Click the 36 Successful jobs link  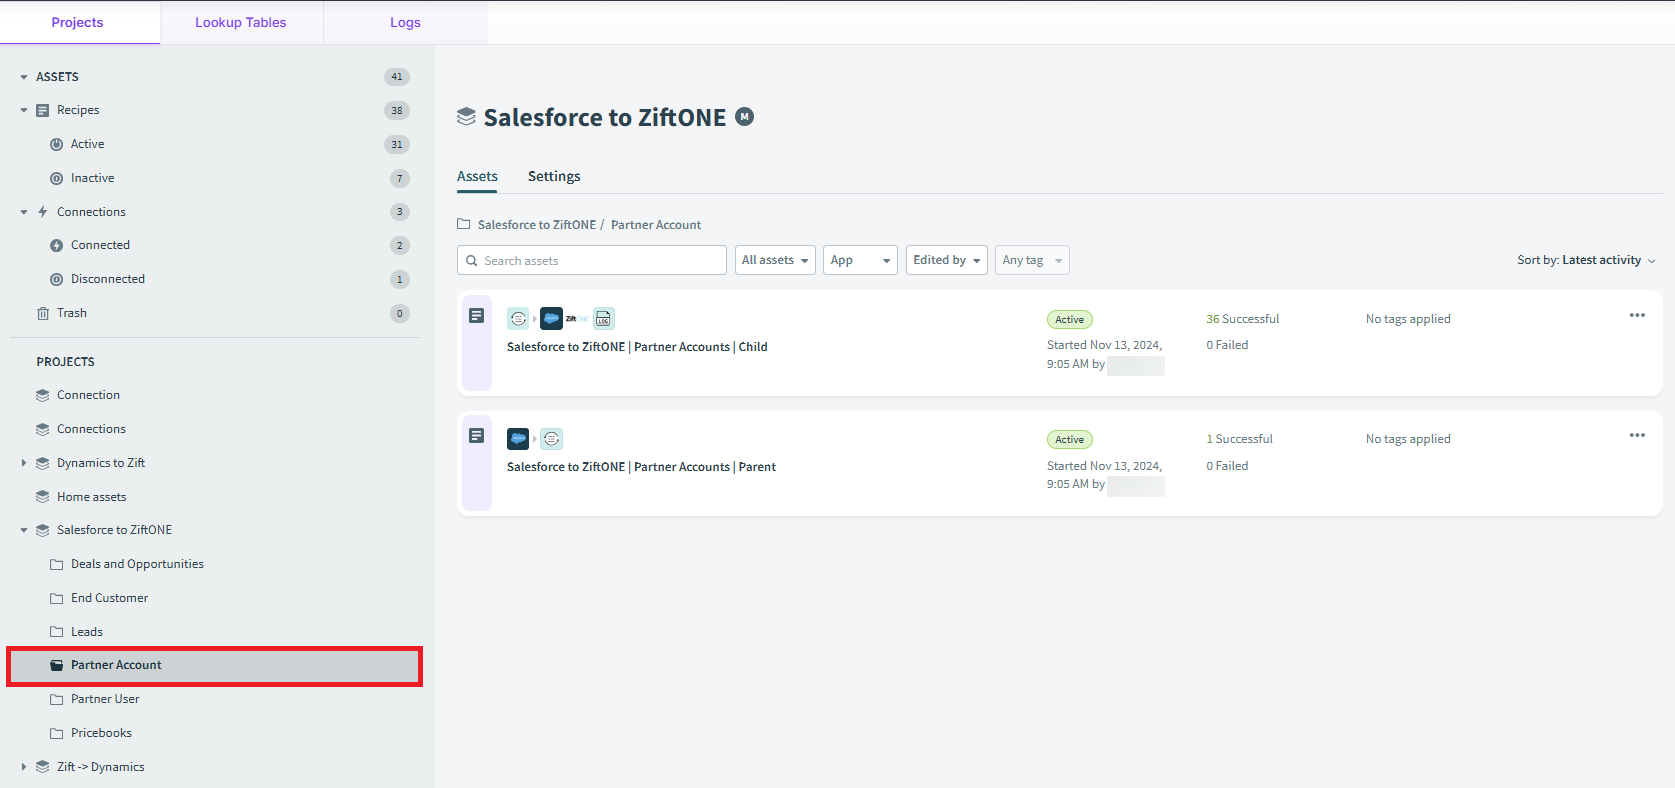point(1242,319)
